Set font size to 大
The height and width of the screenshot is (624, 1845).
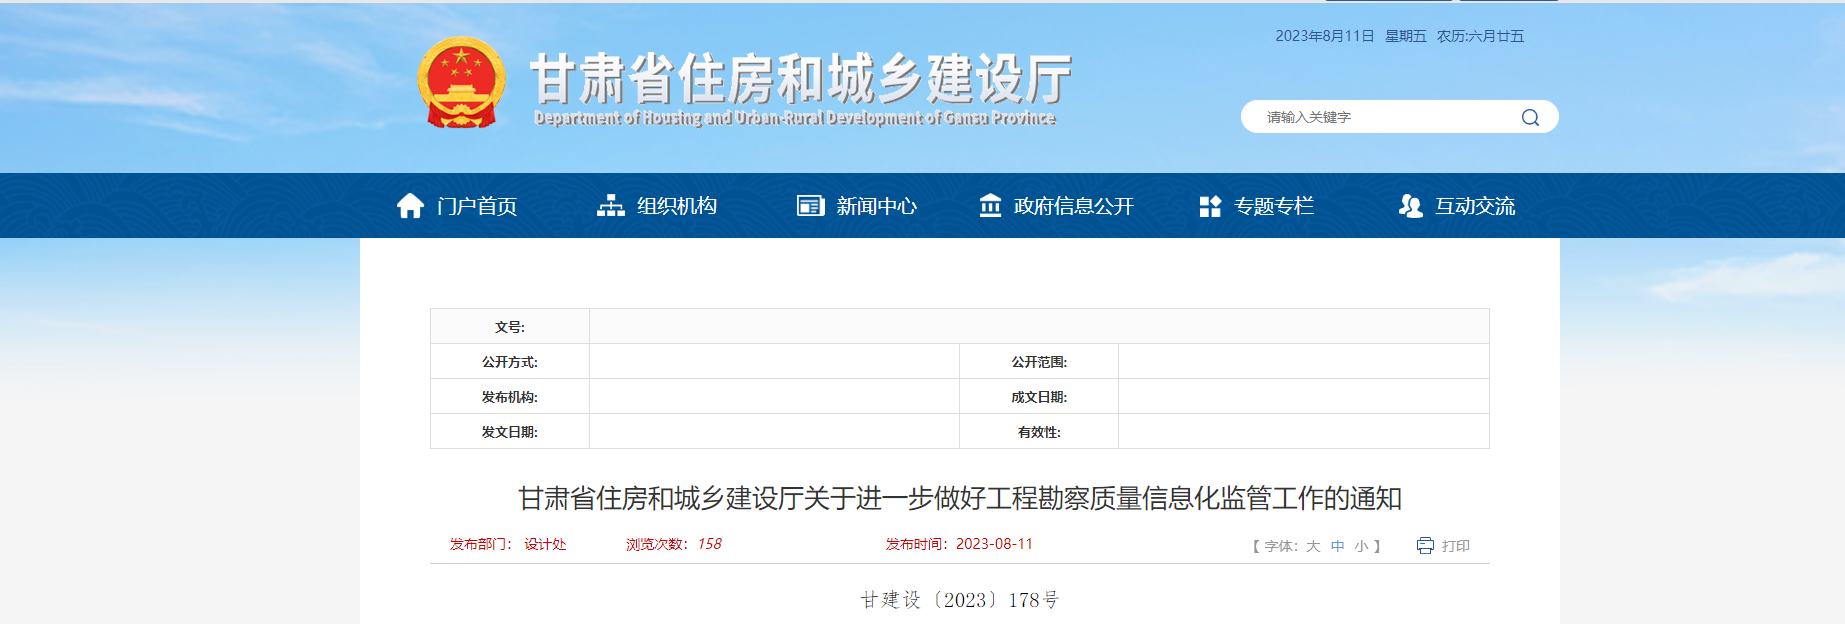click(1313, 546)
